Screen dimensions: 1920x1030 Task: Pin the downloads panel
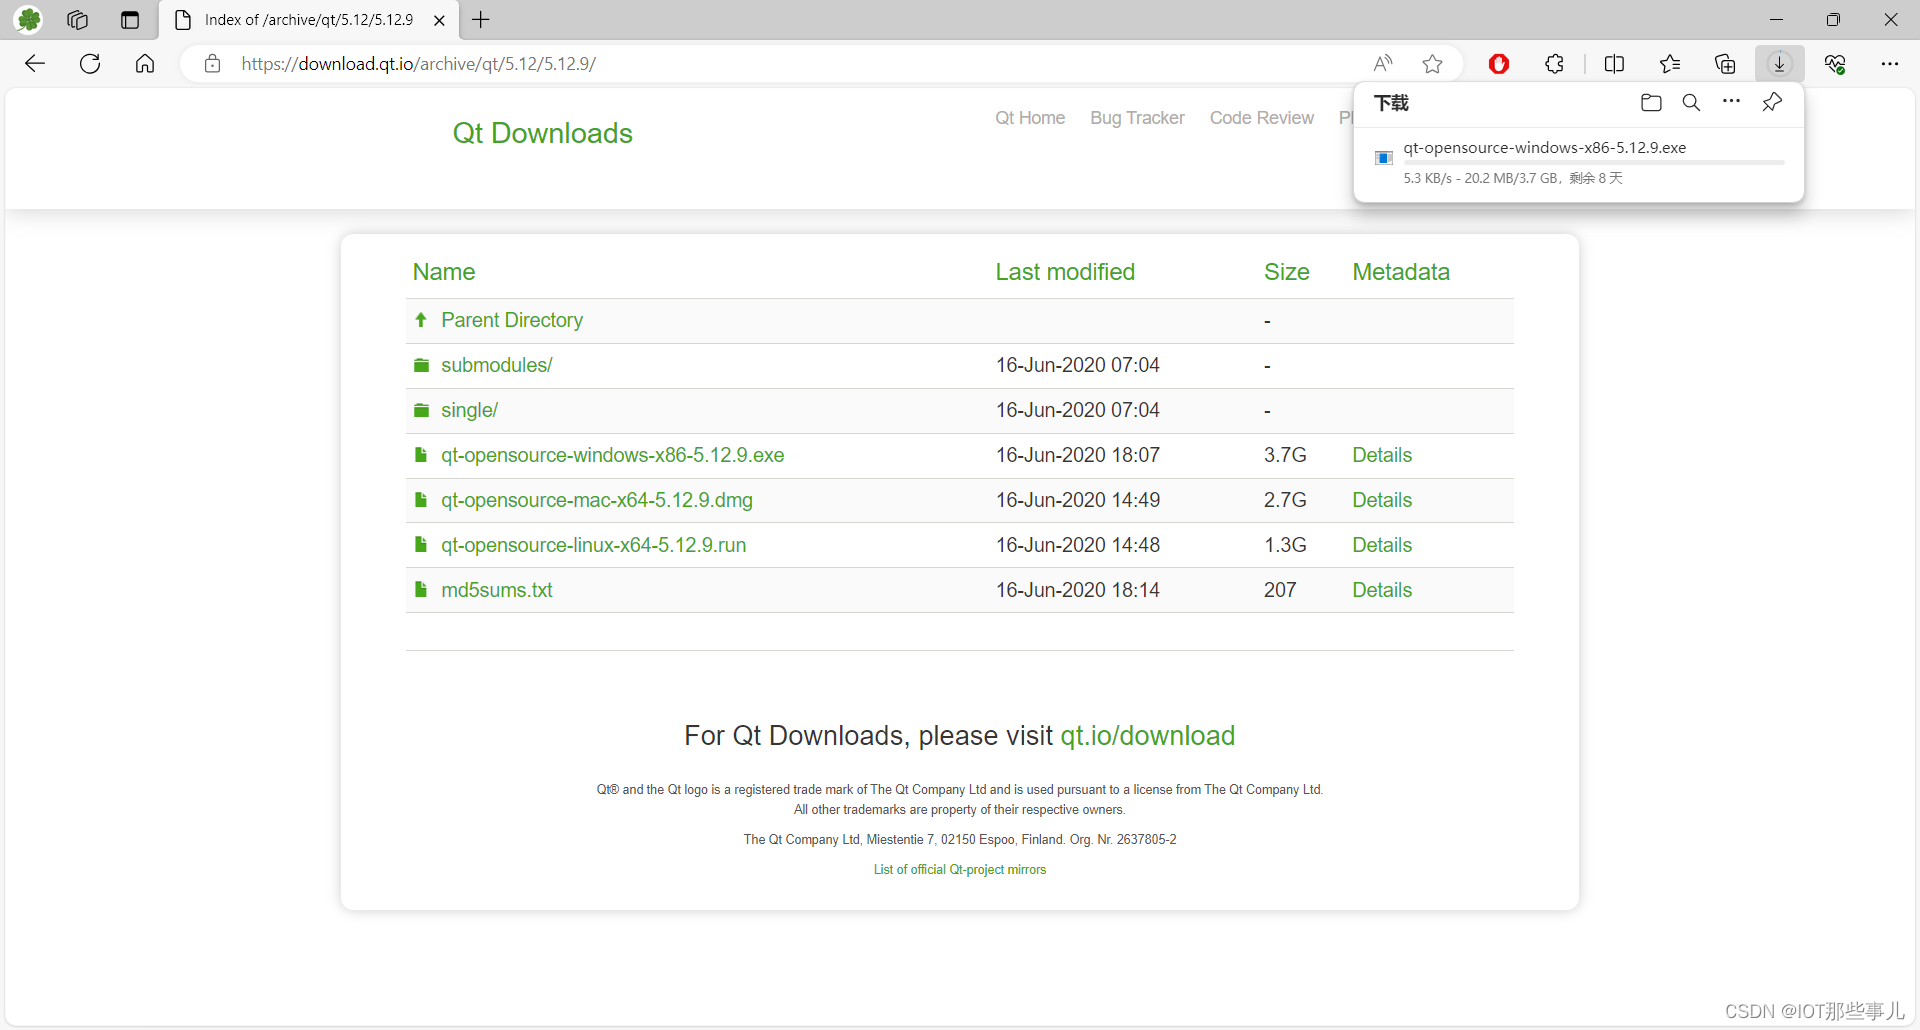pos(1772,102)
